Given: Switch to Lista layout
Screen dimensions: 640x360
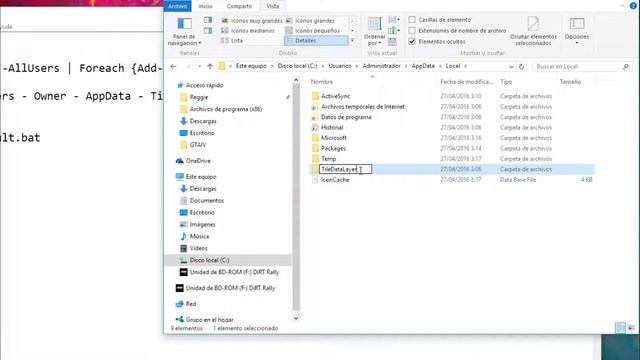Looking at the screenshot, I should 232,40.
